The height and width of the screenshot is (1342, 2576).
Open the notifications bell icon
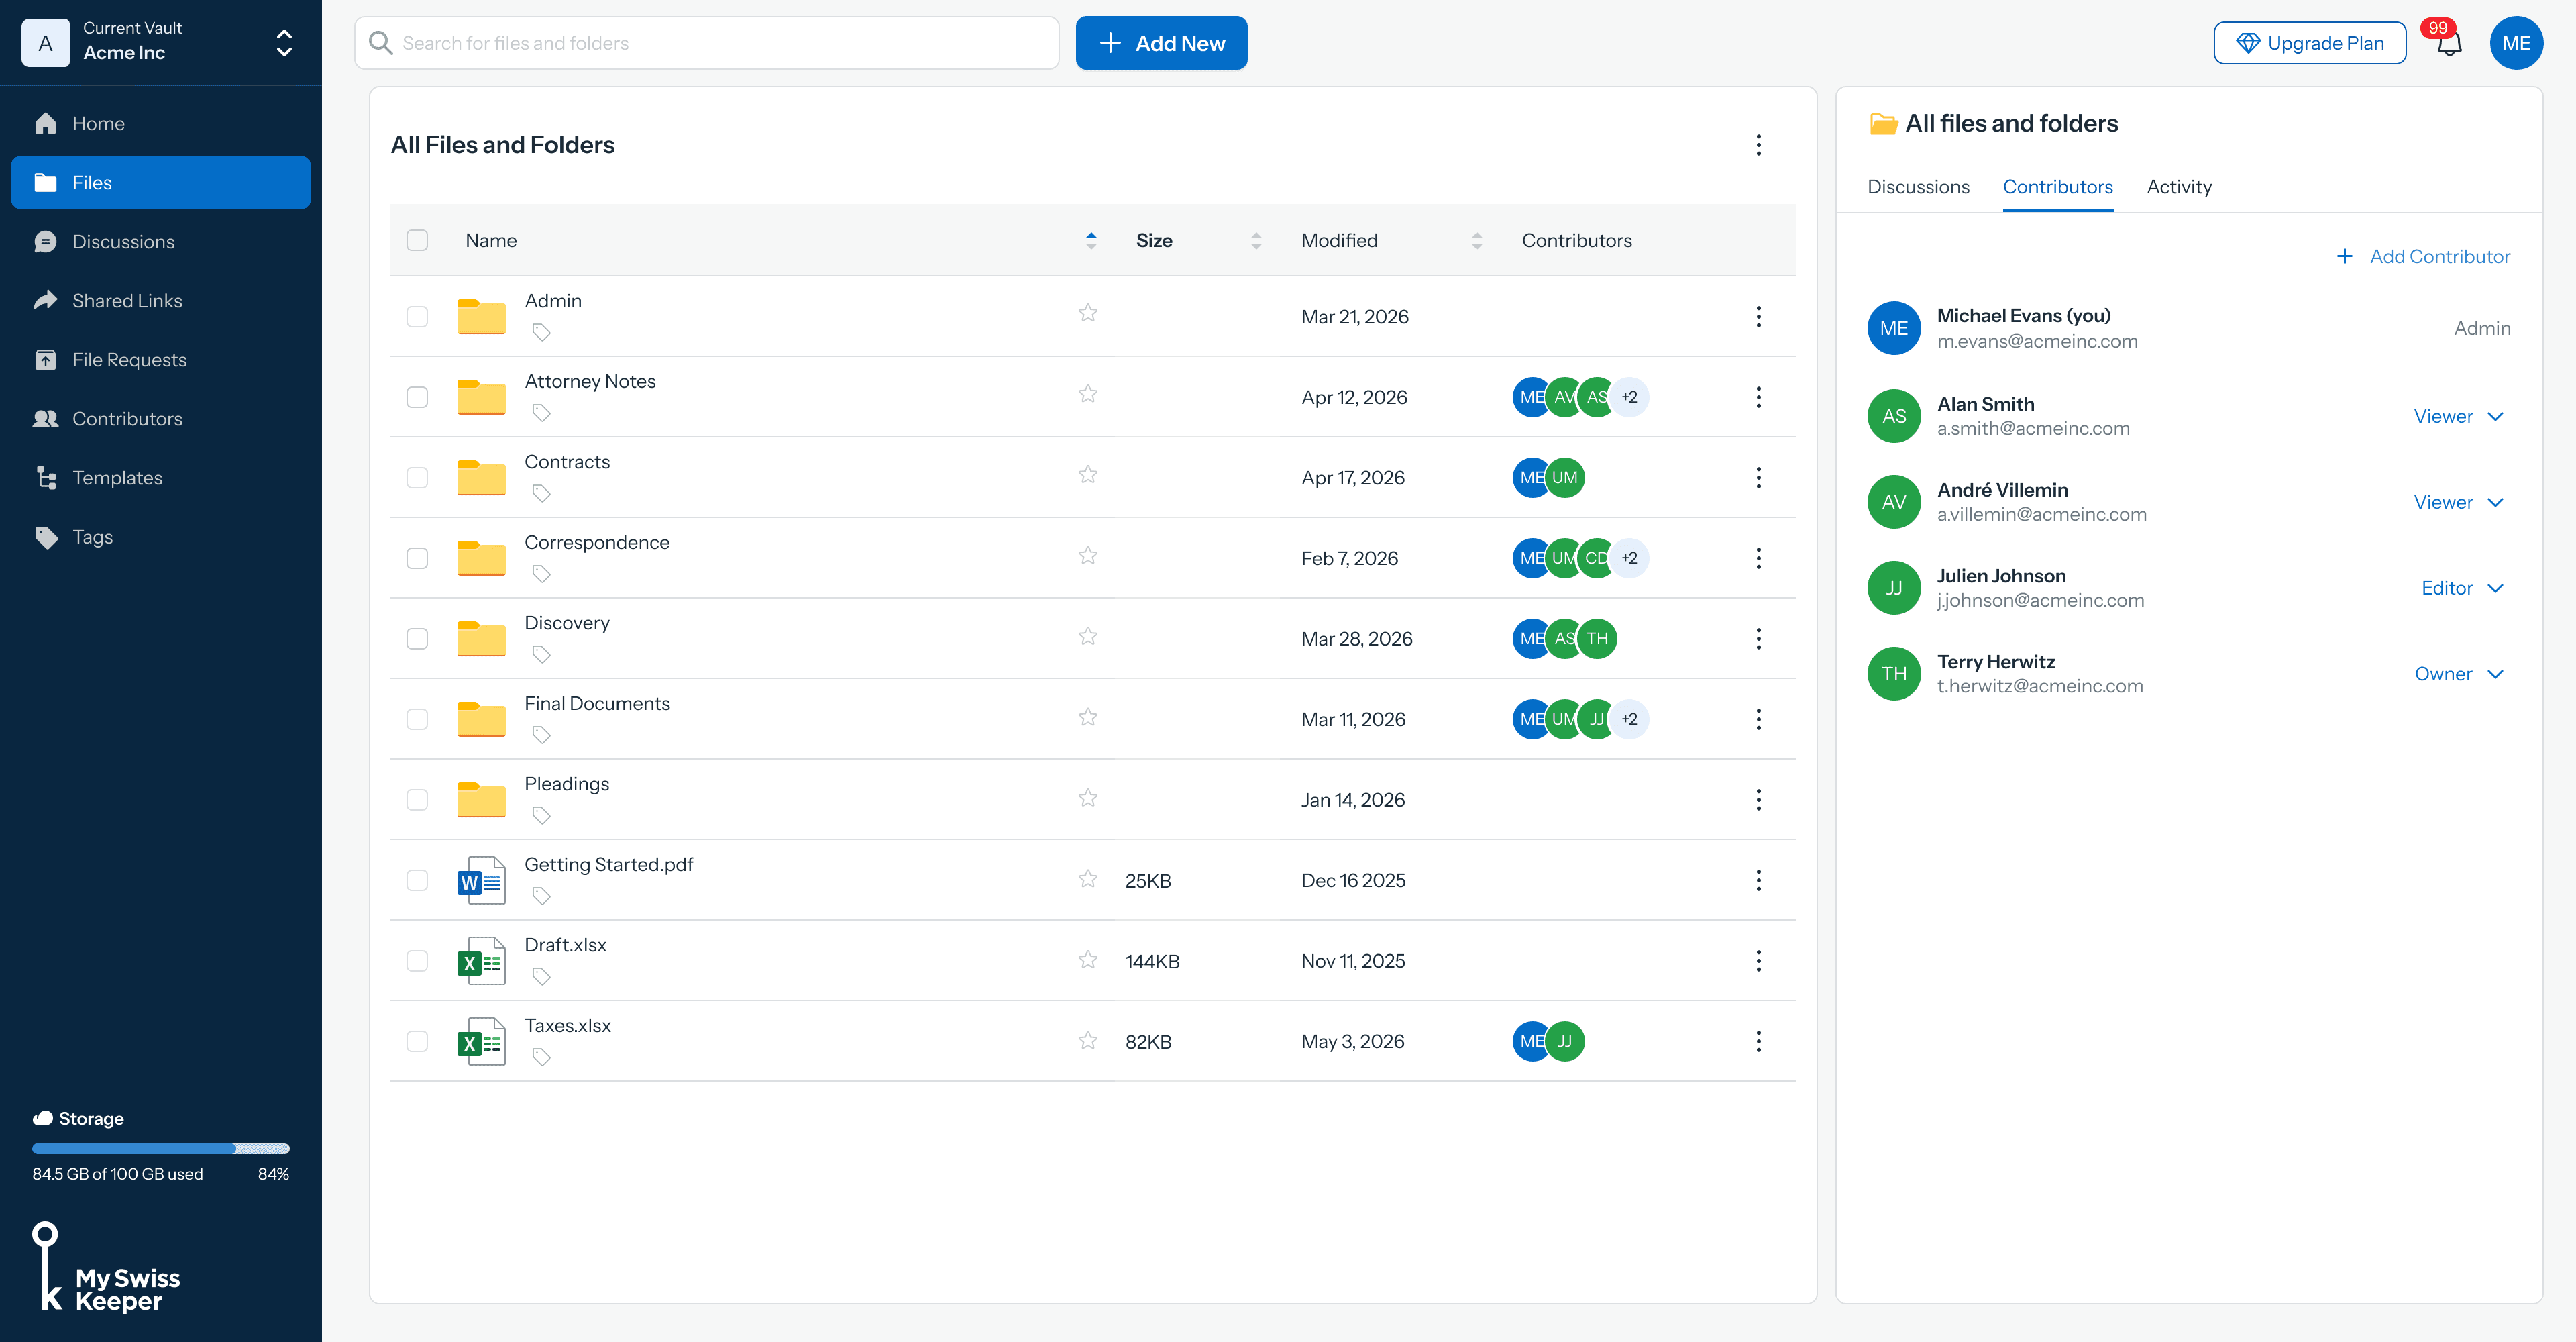coord(2449,43)
